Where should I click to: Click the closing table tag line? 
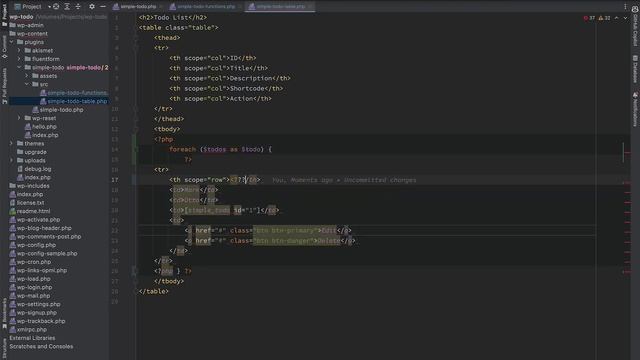[153, 291]
